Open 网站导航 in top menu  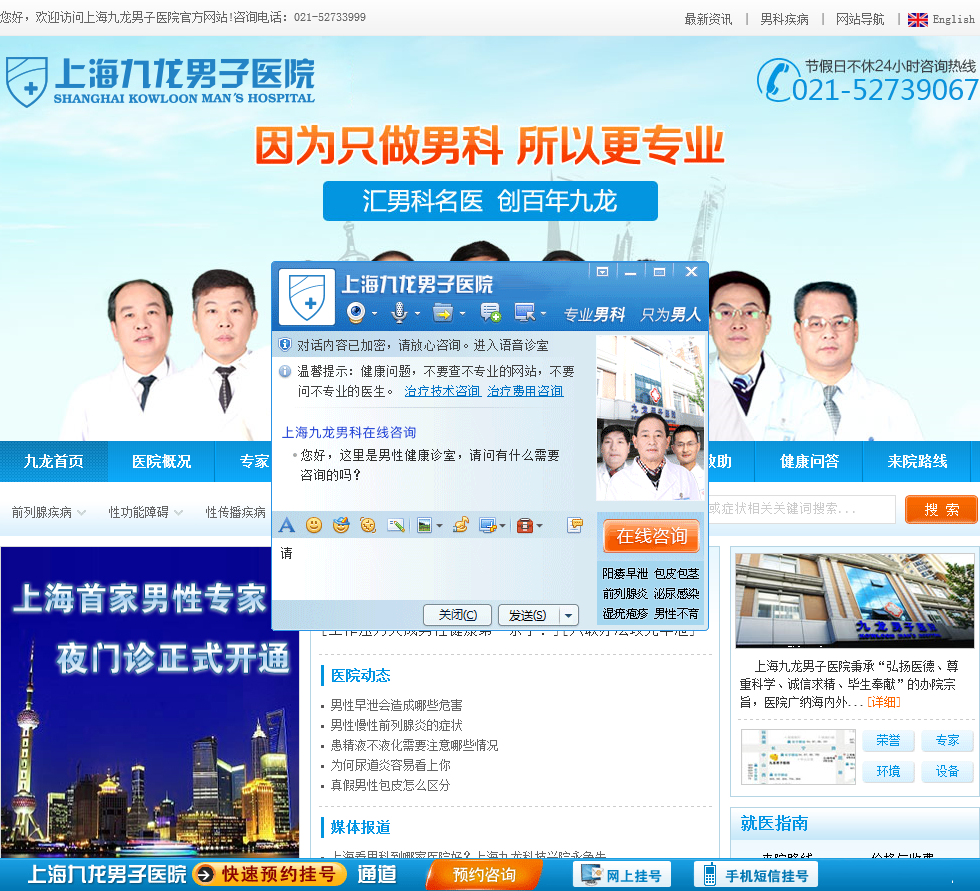pos(860,19)
